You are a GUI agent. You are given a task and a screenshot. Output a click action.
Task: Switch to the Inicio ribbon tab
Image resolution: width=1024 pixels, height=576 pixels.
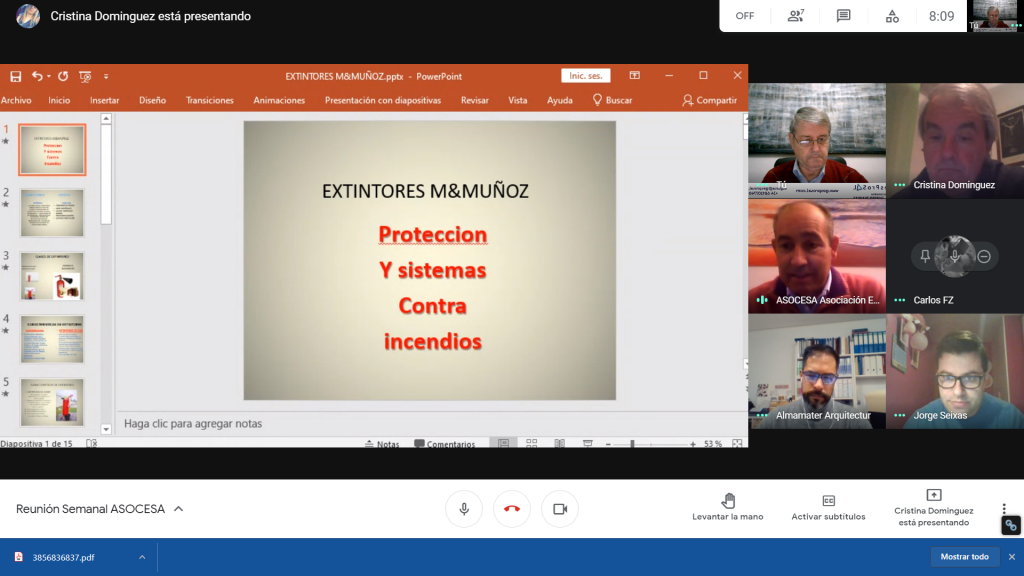[59, 100]
